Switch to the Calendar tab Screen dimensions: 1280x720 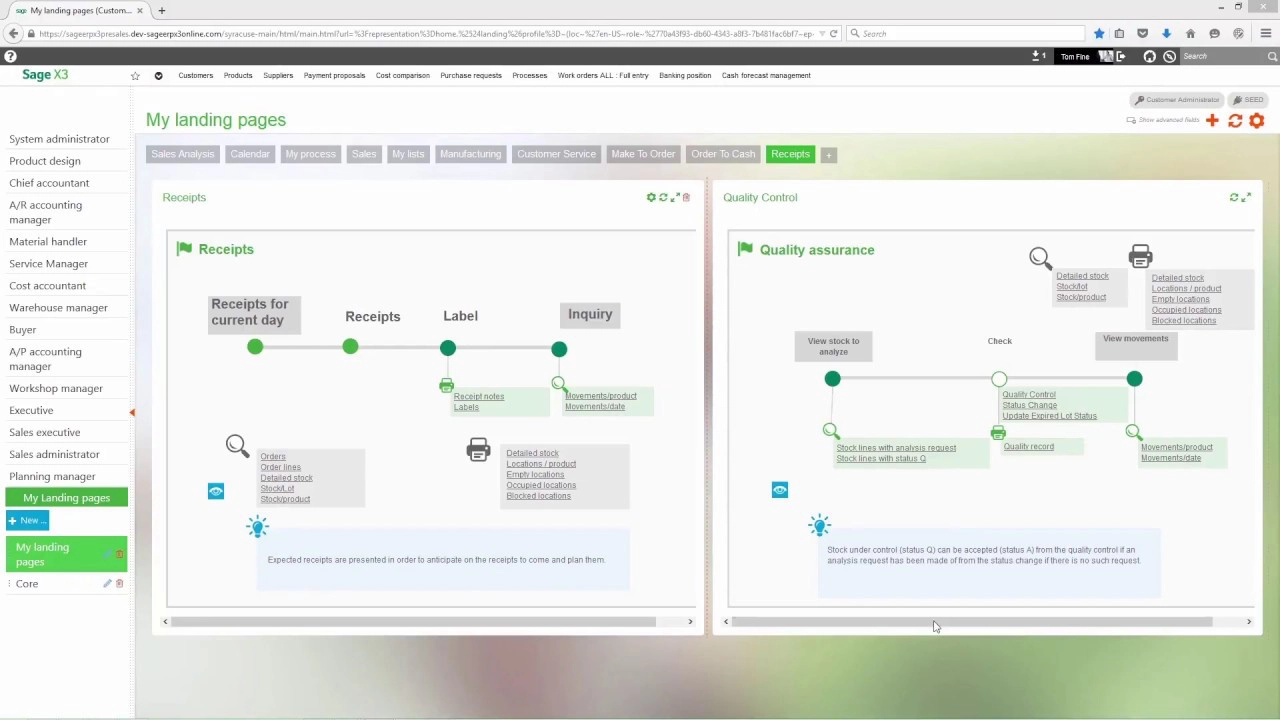(250, 154)
